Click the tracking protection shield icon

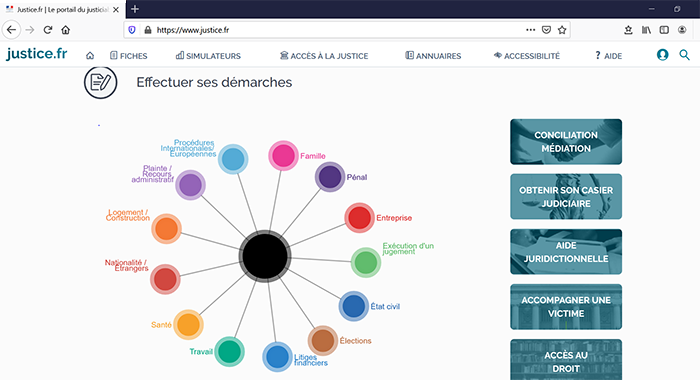tap(132, 30)
